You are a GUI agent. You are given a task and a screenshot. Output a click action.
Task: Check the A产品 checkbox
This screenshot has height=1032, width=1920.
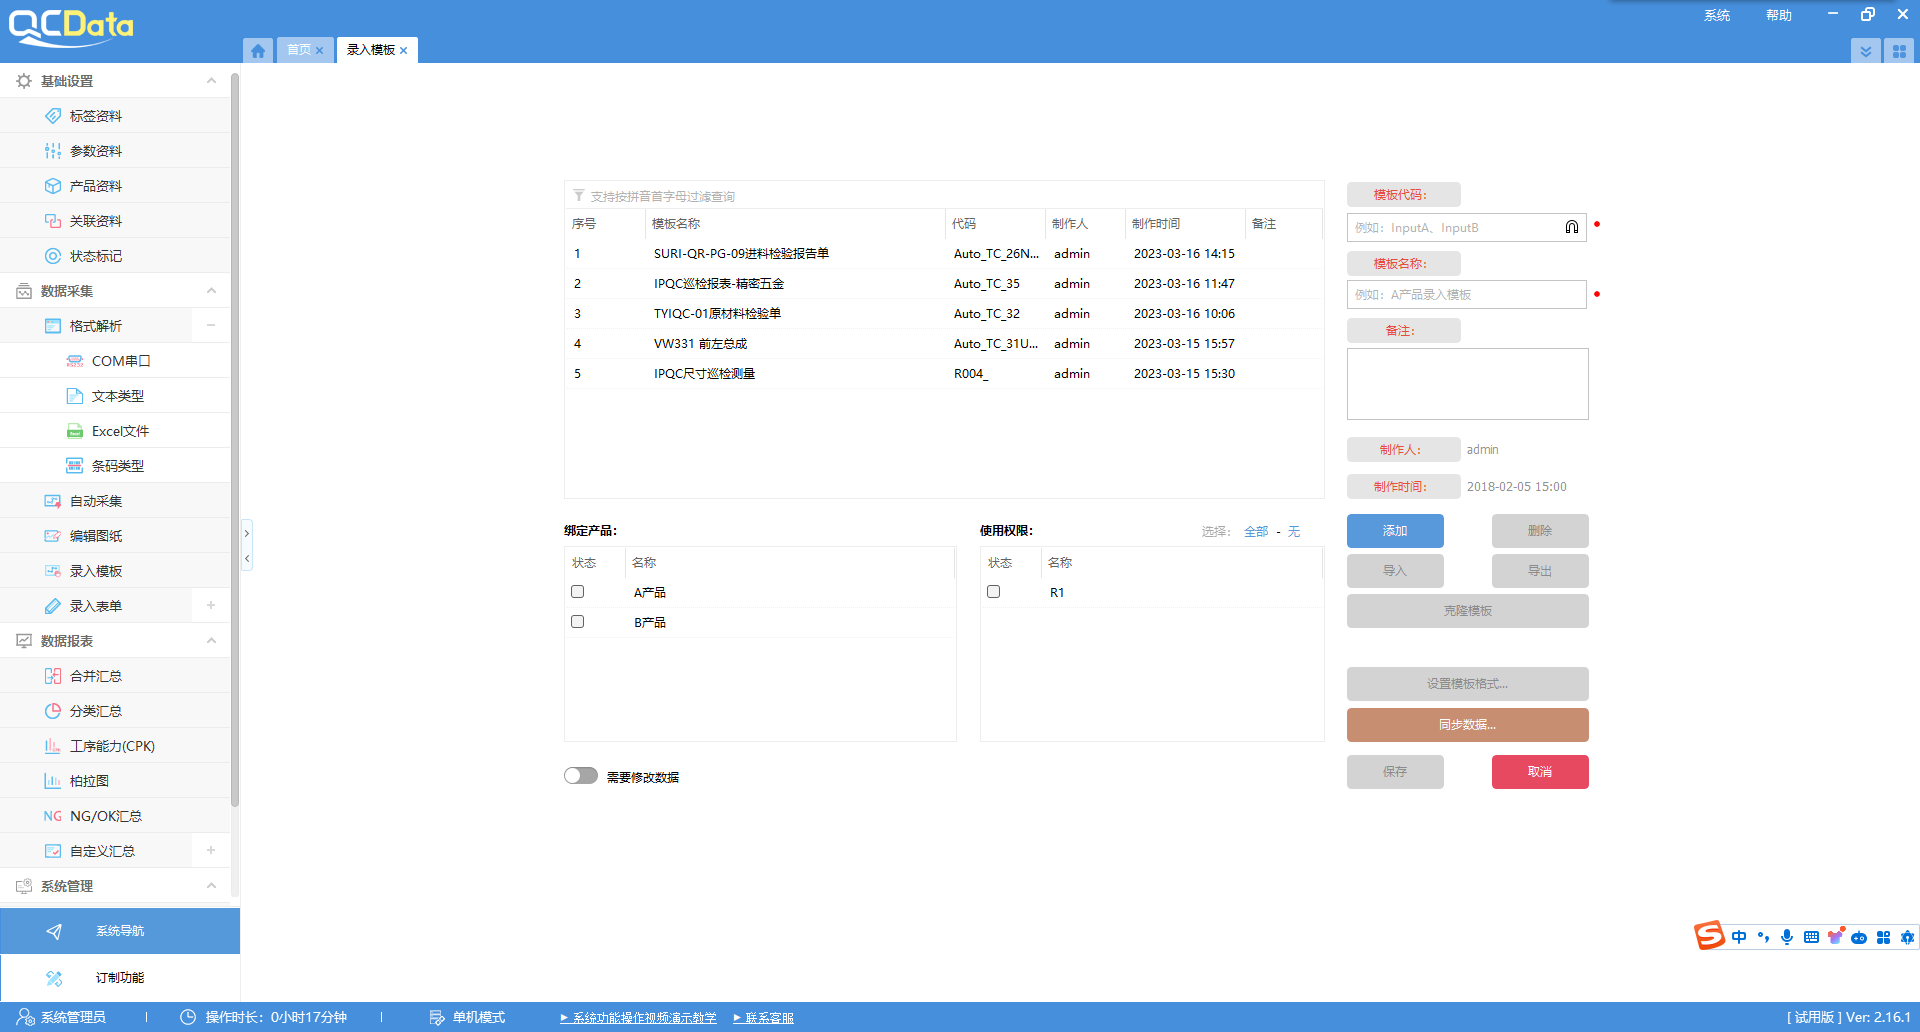tap(577, 592)
